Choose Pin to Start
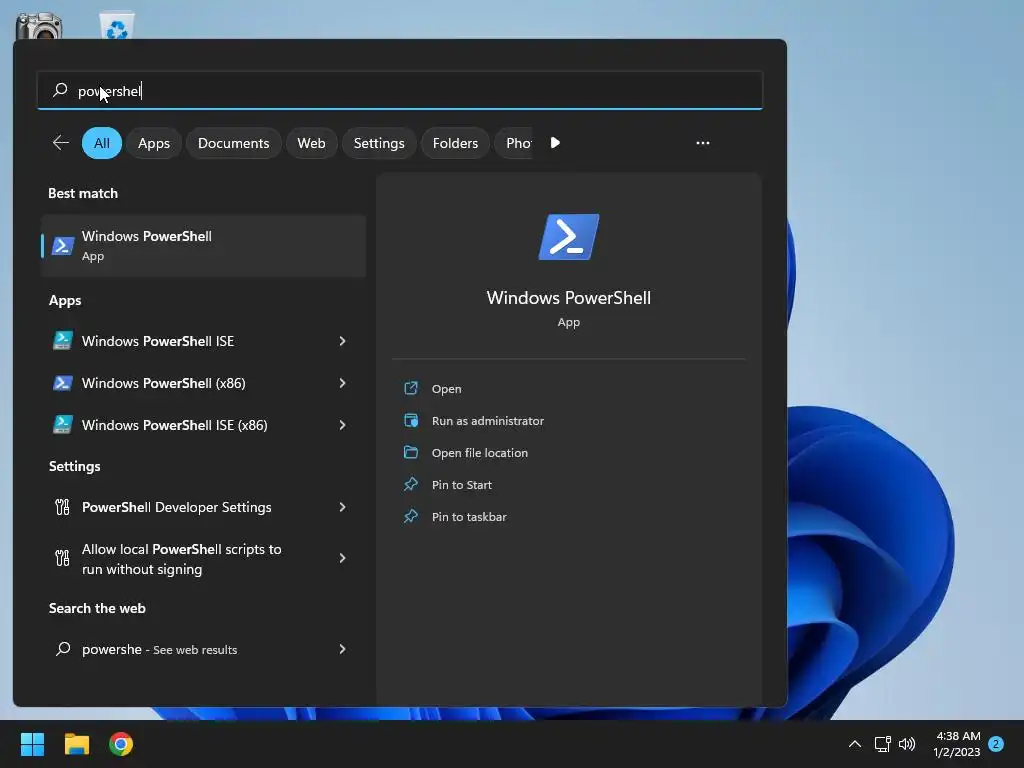This screenshot has height=768, width=1024. (x=461, y=485)
